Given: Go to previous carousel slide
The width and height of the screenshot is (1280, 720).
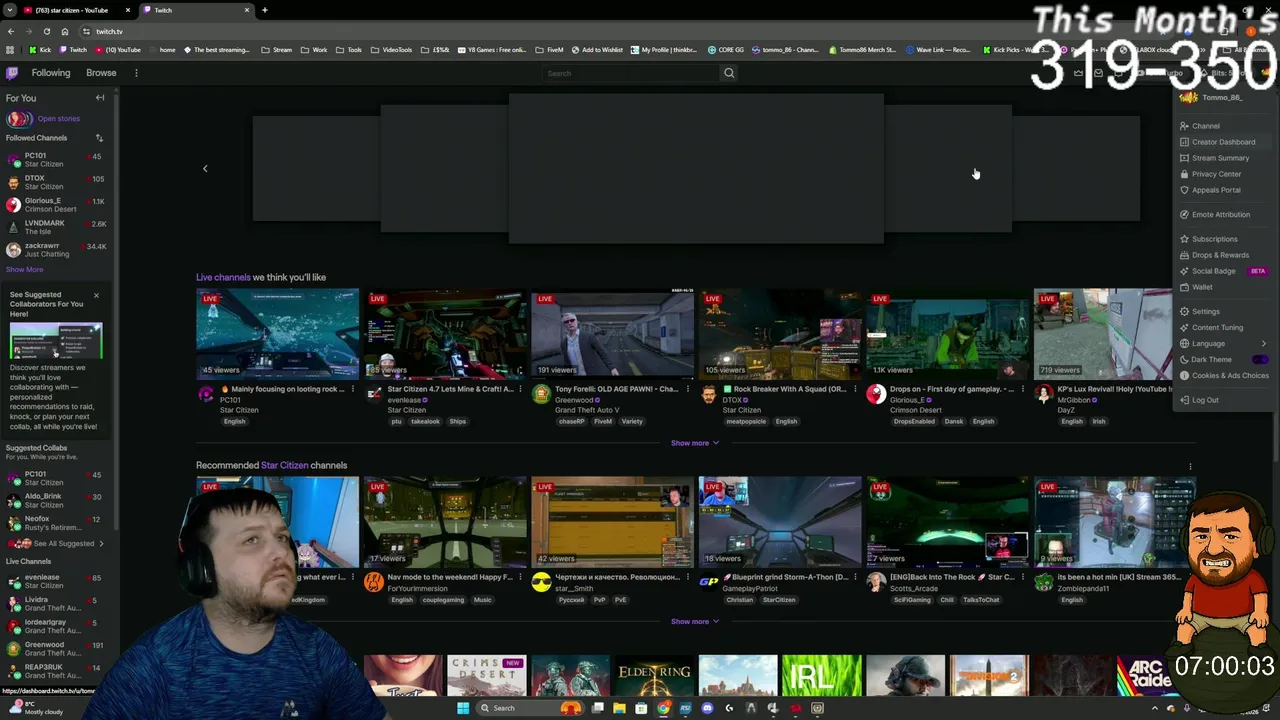Looking at the screenshot, I should coord(205,169).
